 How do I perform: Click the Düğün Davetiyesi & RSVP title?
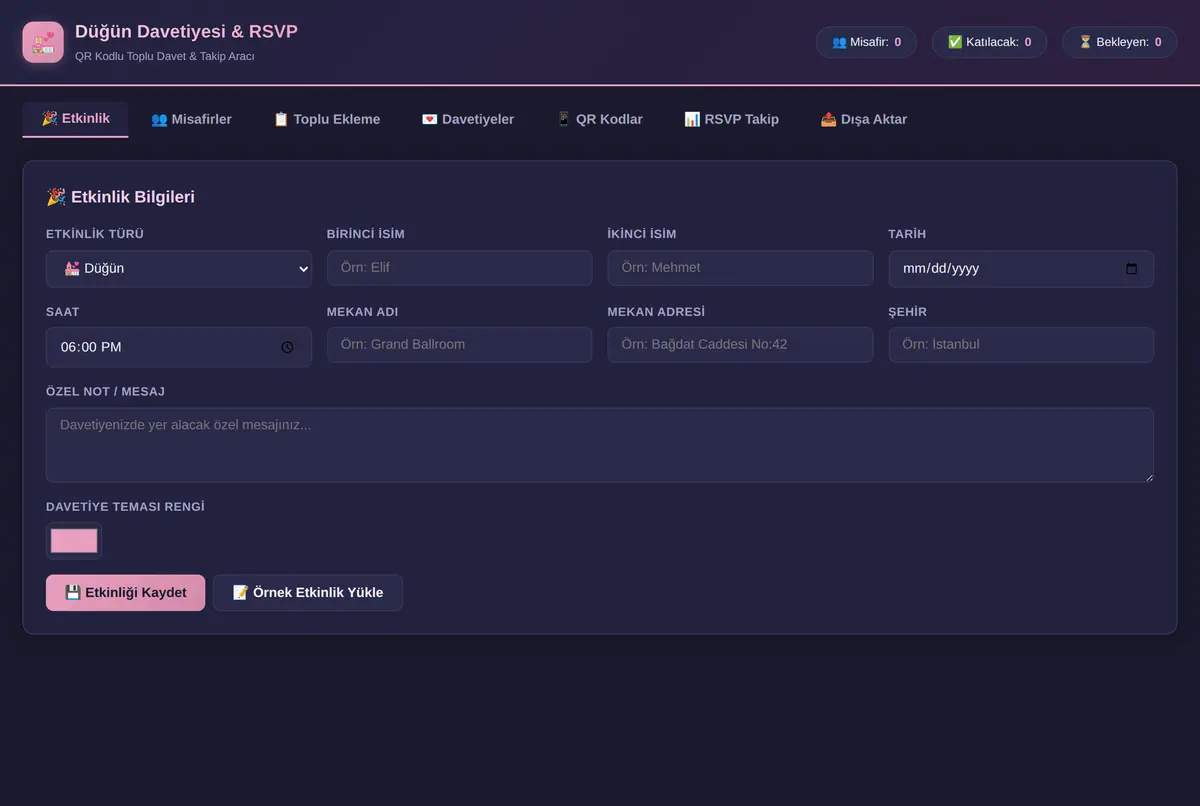(186, 31)
